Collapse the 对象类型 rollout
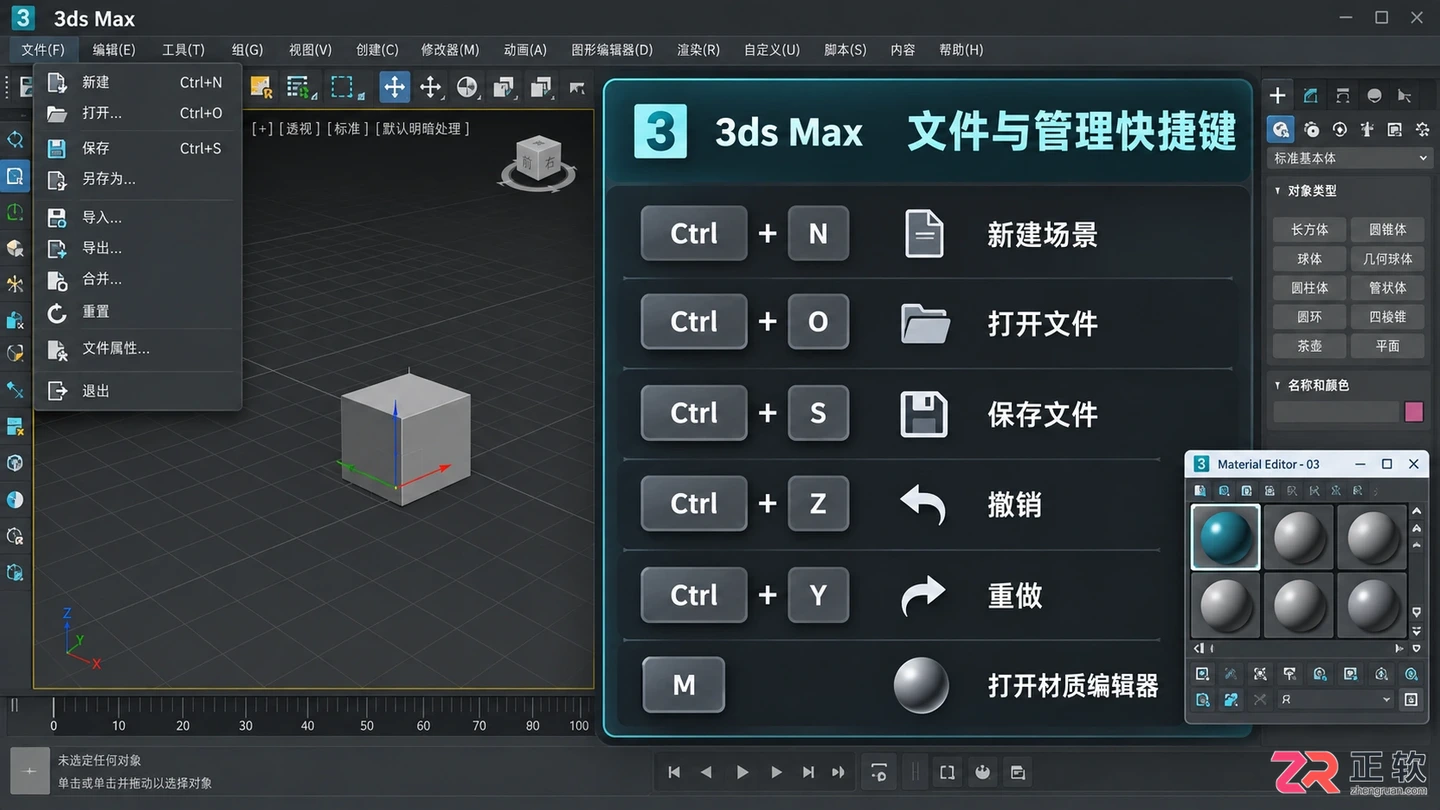1440x810 pixels. 1278,191
